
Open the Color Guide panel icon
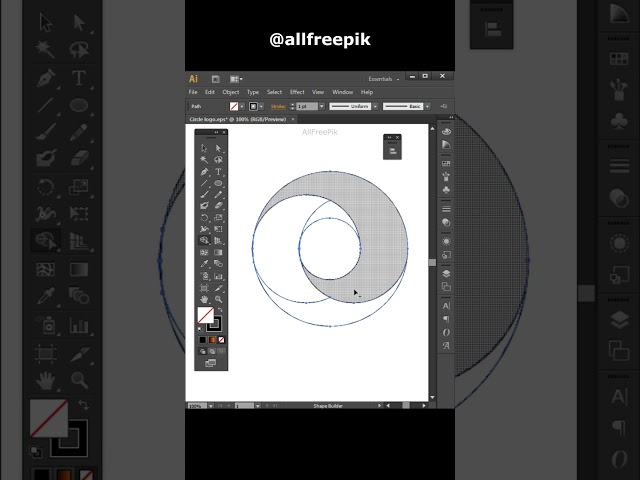[446, 144]
